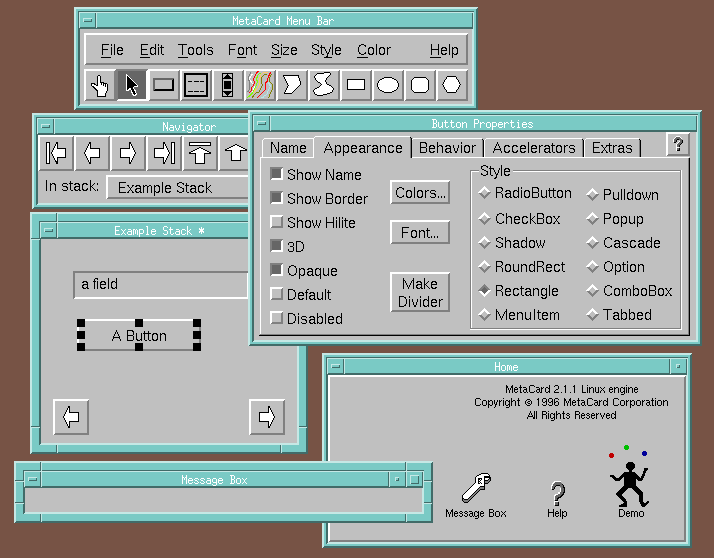The width and height of the screenshot is (714, 558).
Task: Open the Color menu
Action: click(x=374, y=50)
